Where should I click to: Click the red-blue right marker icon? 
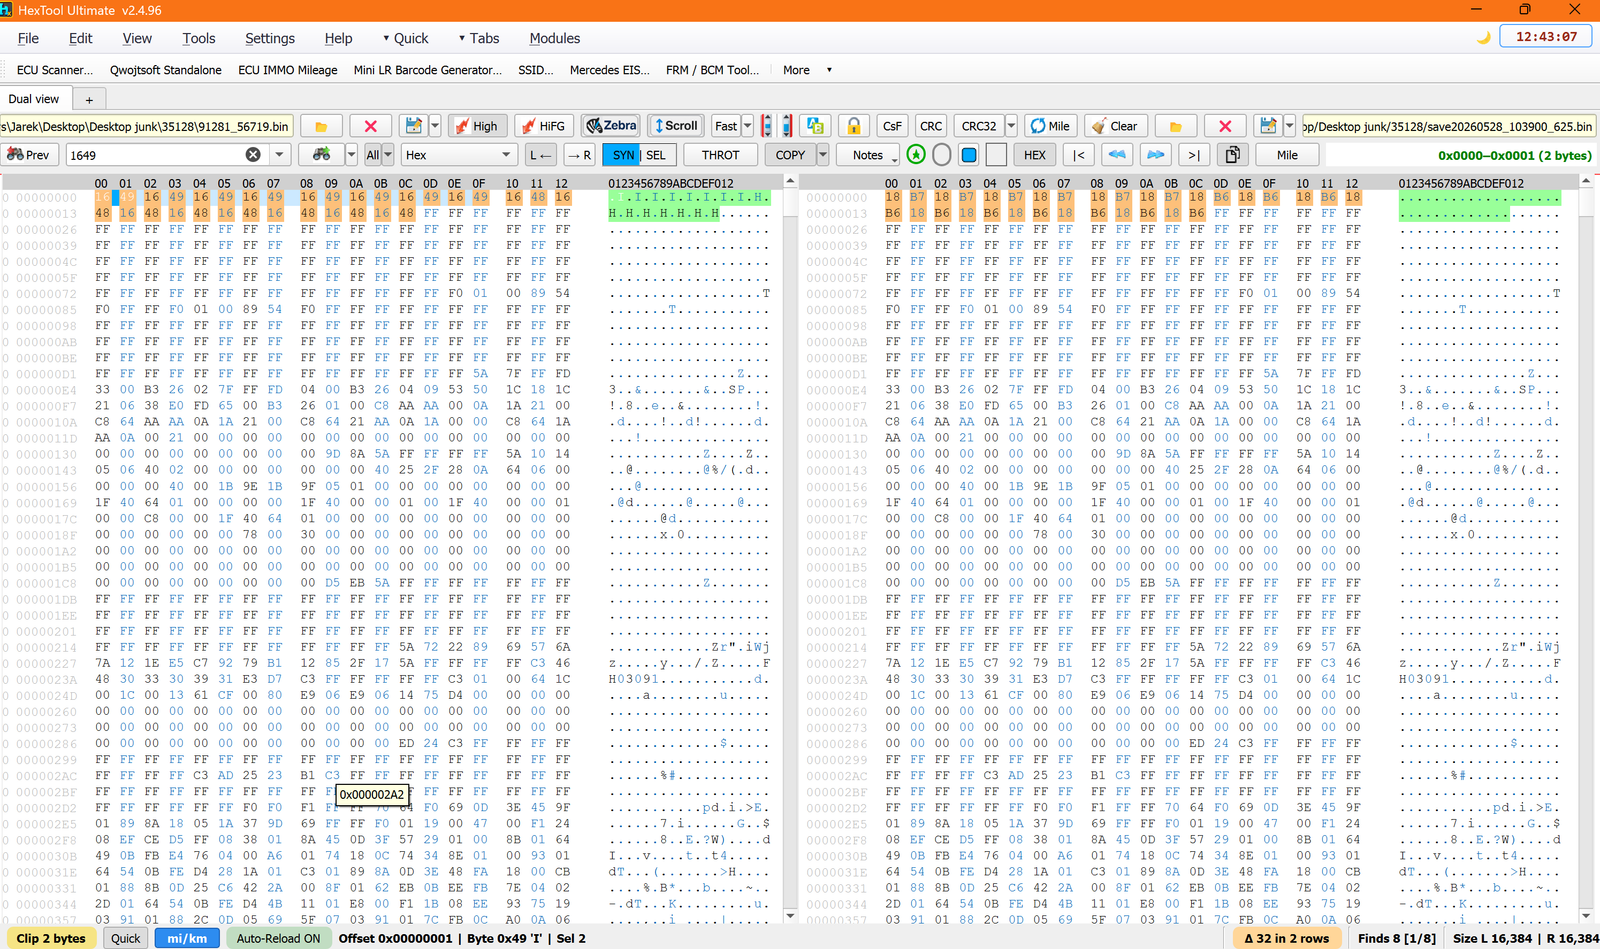[x=787, y=126]
